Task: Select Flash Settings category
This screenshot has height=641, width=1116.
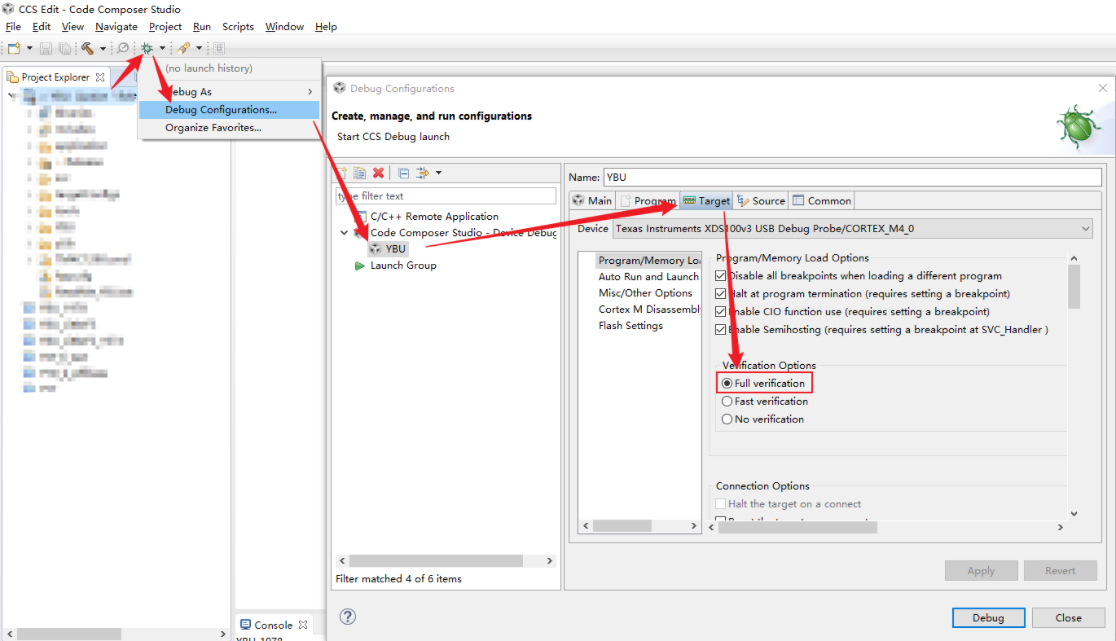Action: (x=631, y=326)
